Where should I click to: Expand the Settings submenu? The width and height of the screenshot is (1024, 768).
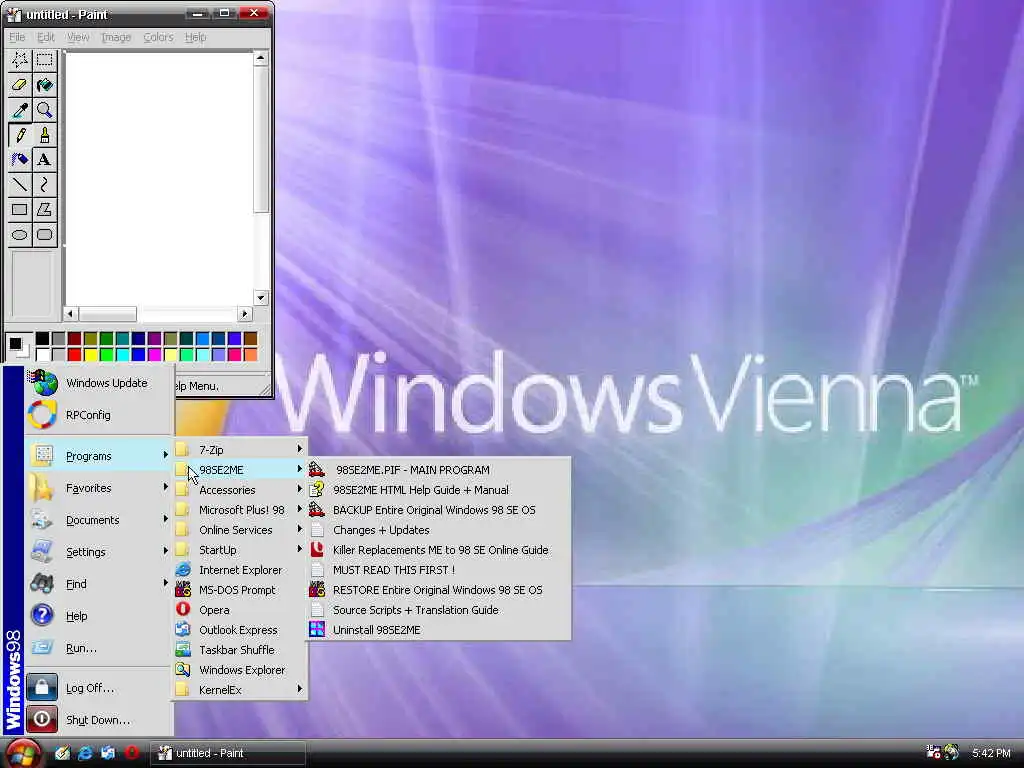tap(99, 552)
